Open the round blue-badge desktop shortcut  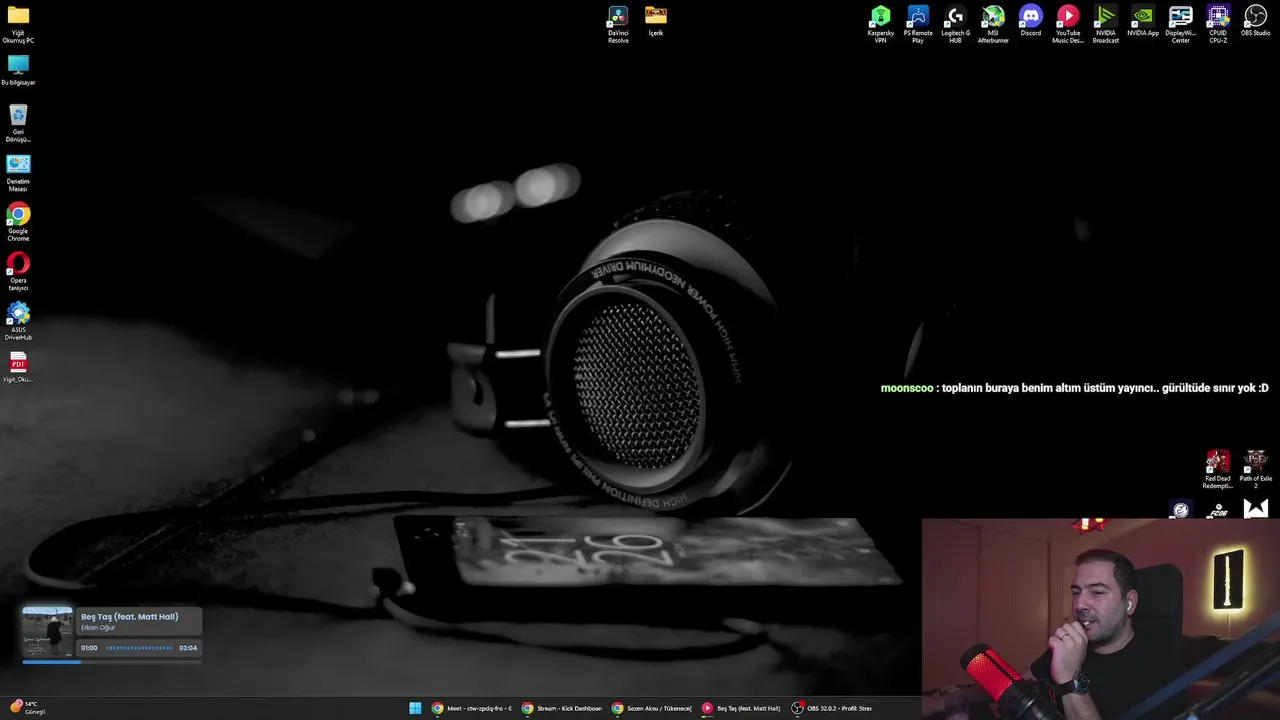(1181, 510)
